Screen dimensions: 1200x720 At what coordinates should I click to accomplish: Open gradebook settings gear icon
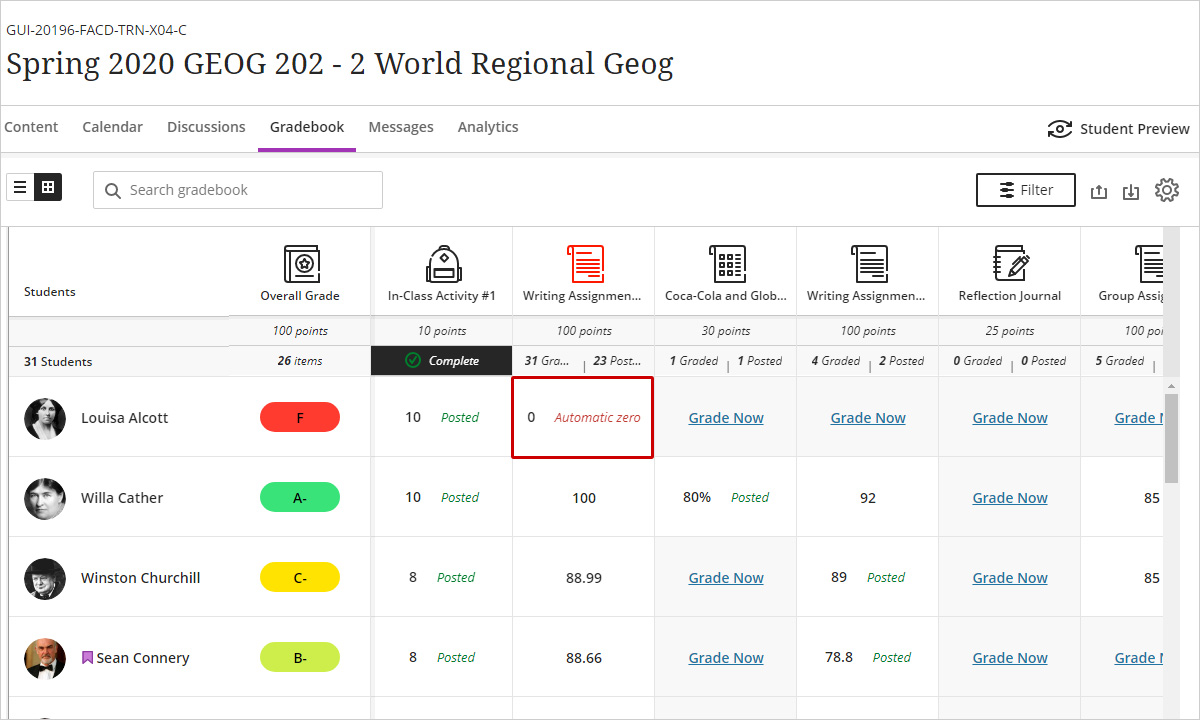1166,190
